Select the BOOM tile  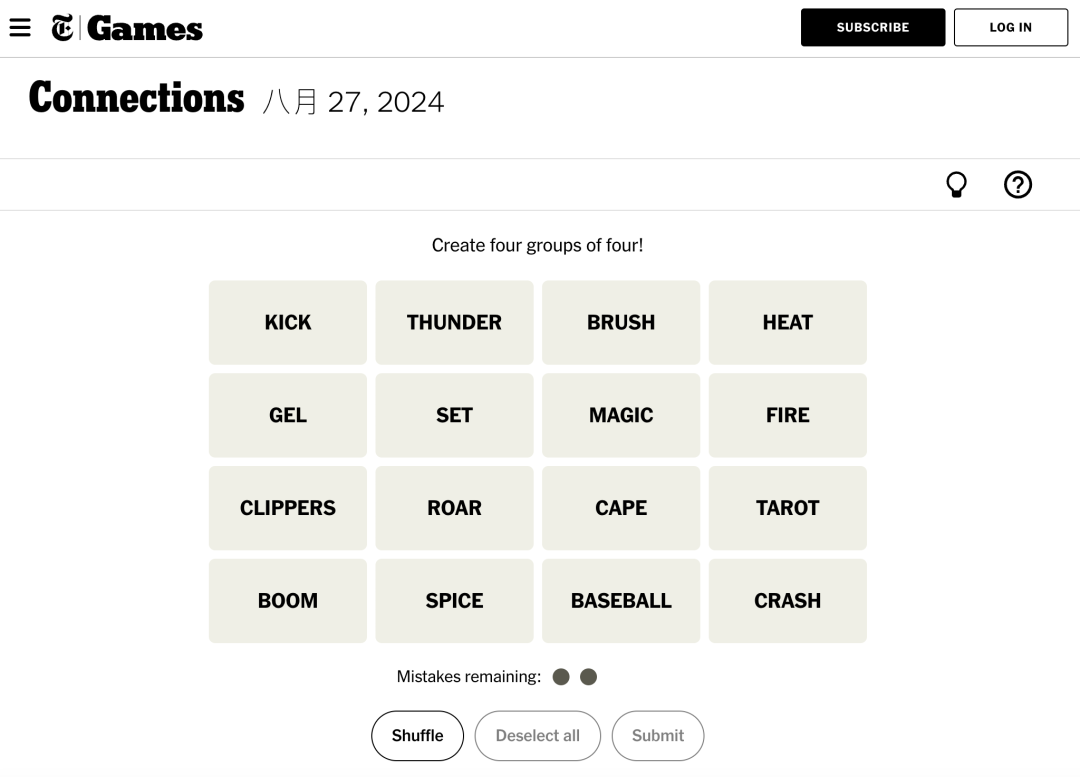tap(288, 601)
